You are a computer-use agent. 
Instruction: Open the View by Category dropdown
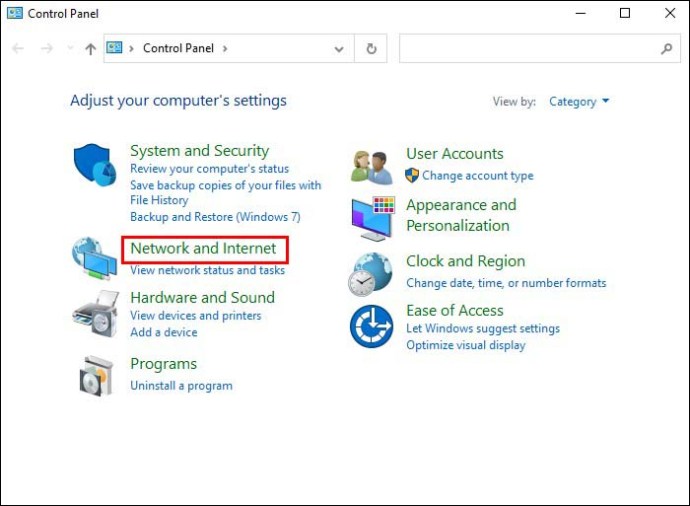click(579, 101)
